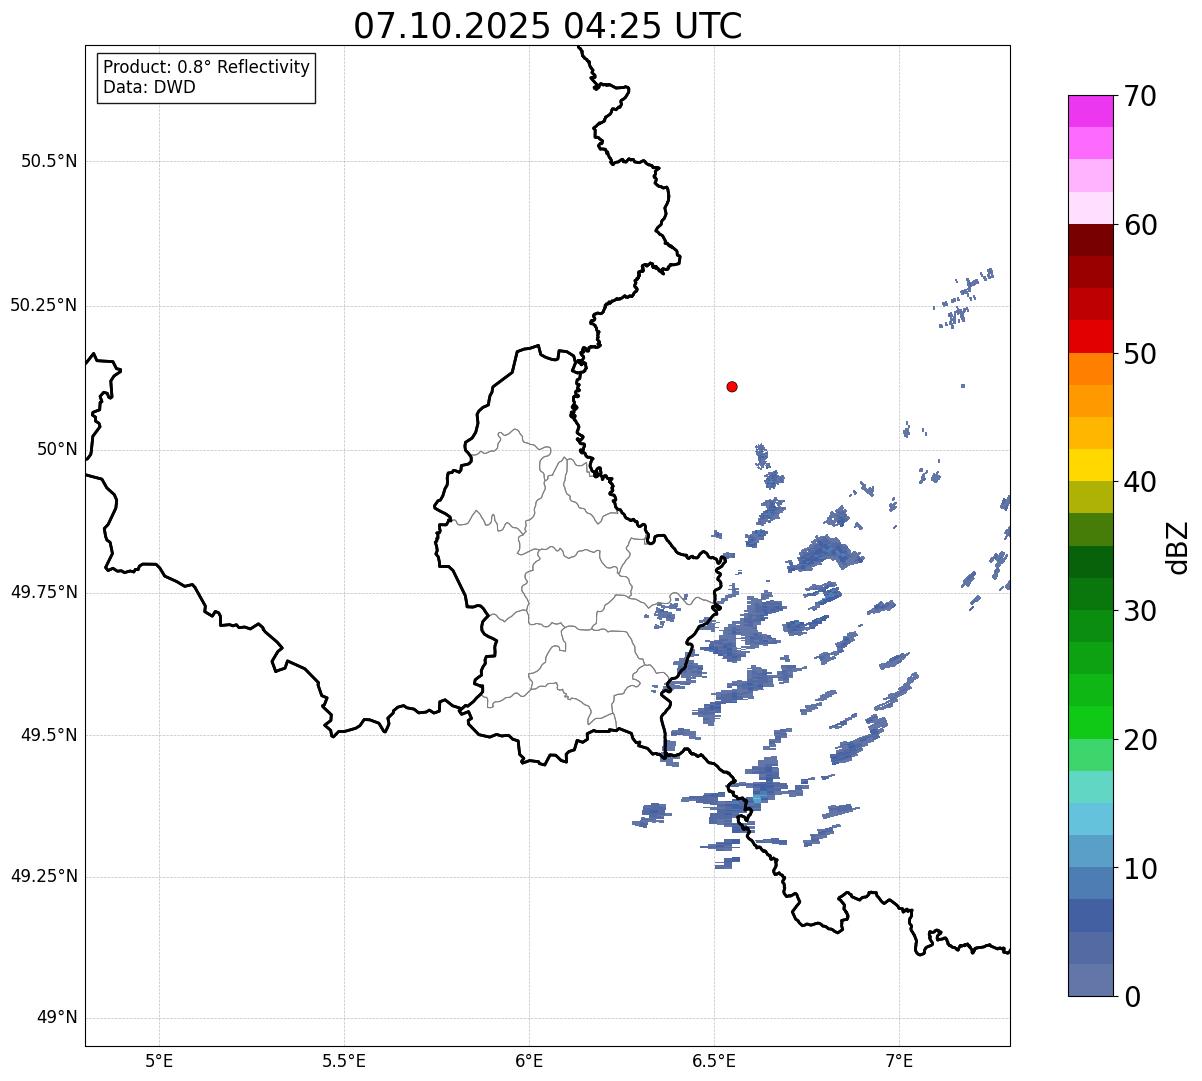The width and height of the screenshot is (1202, 1081).
Task: Click the 20 colorbar tick label
Action: [x=1140, y=740]
